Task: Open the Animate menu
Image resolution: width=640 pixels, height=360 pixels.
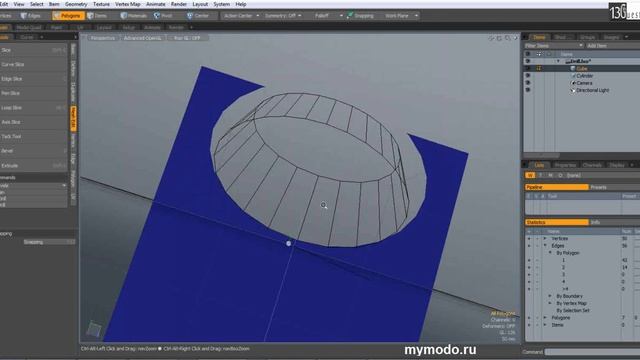Action: coord(156,4)
